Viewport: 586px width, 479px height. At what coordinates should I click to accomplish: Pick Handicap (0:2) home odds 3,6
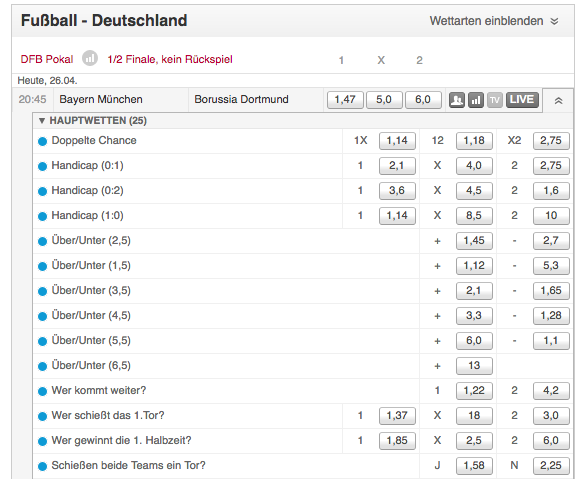click(397, 191)
